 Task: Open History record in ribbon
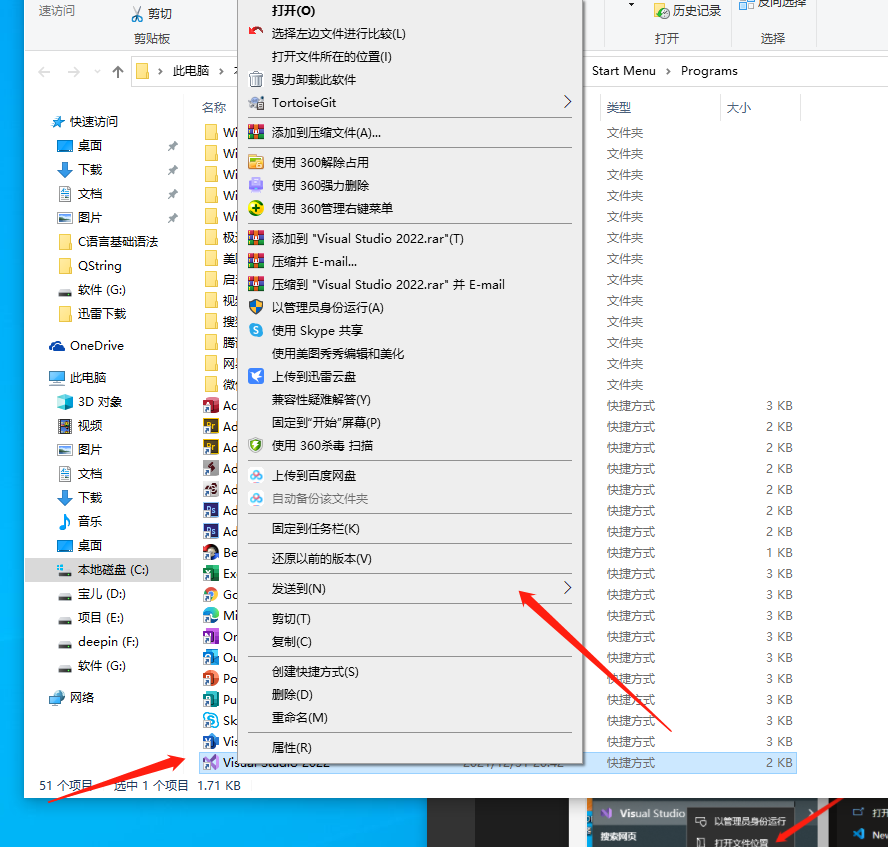(x=688, y=11)
